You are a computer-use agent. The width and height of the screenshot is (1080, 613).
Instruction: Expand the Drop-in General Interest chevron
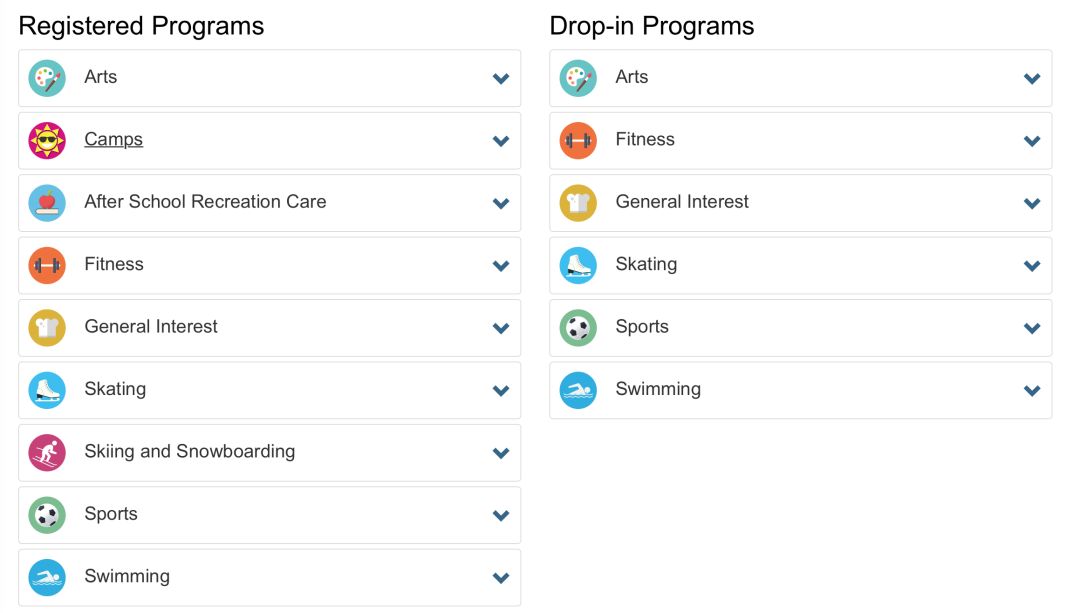pyautogui.click(x=1032, y=204)
